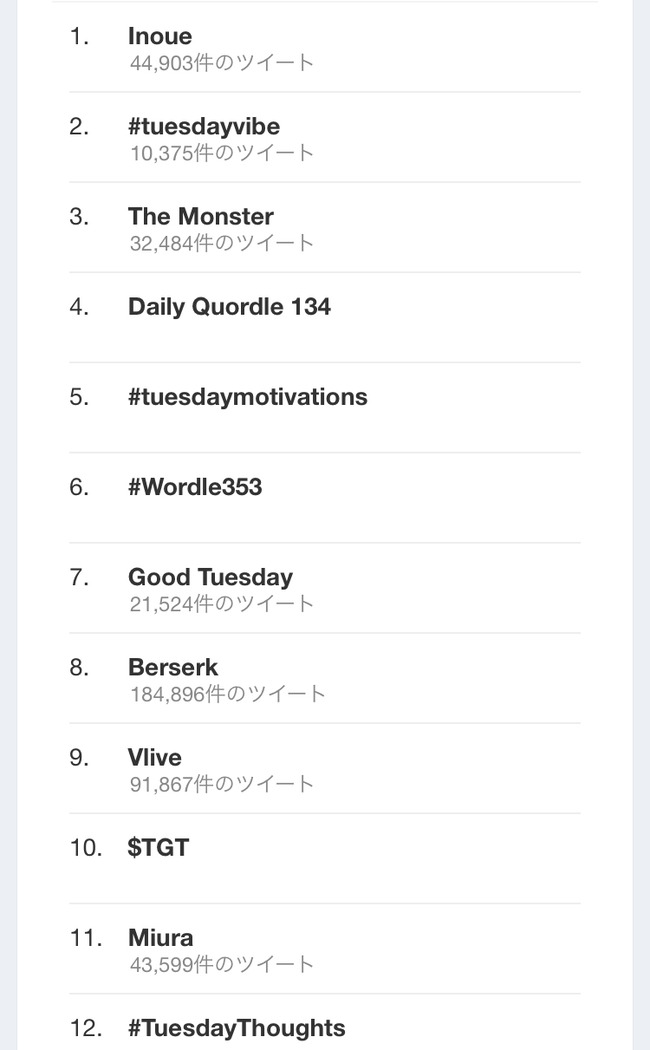
Task: Open the Good Tuesday trending topic
Action: point(210,577)
